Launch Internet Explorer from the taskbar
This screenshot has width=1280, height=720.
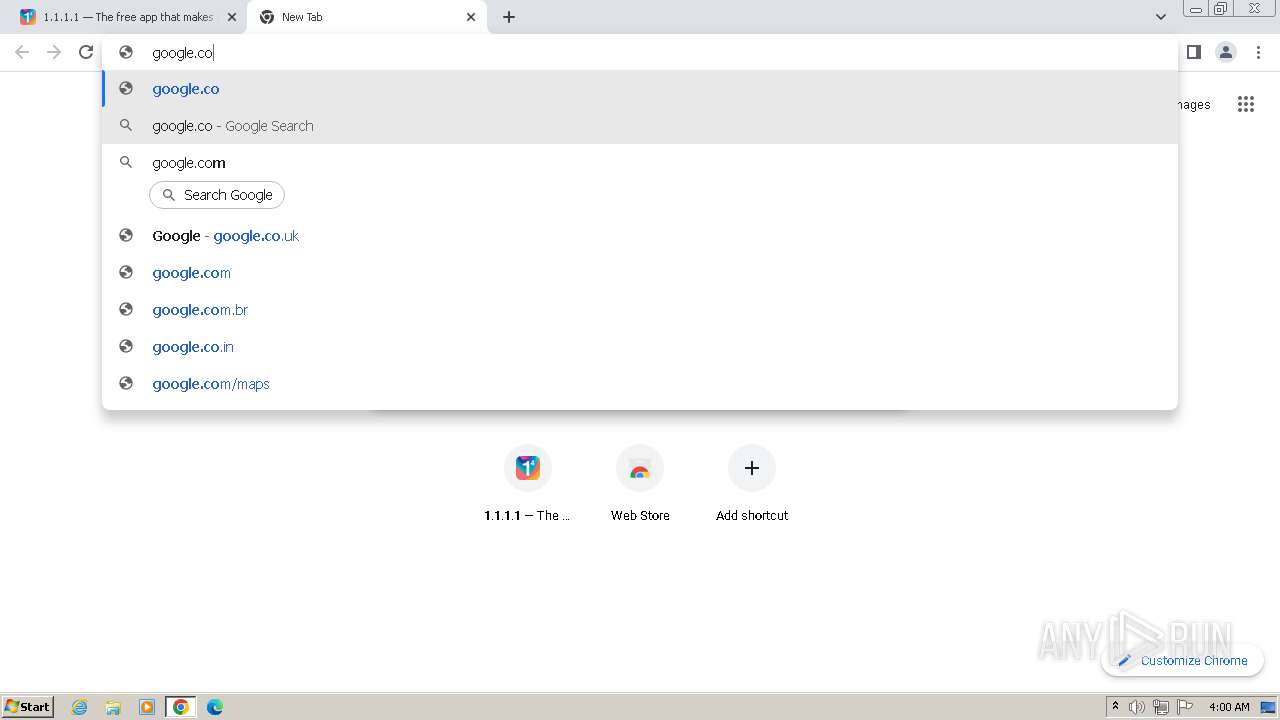tap(80, 707)
